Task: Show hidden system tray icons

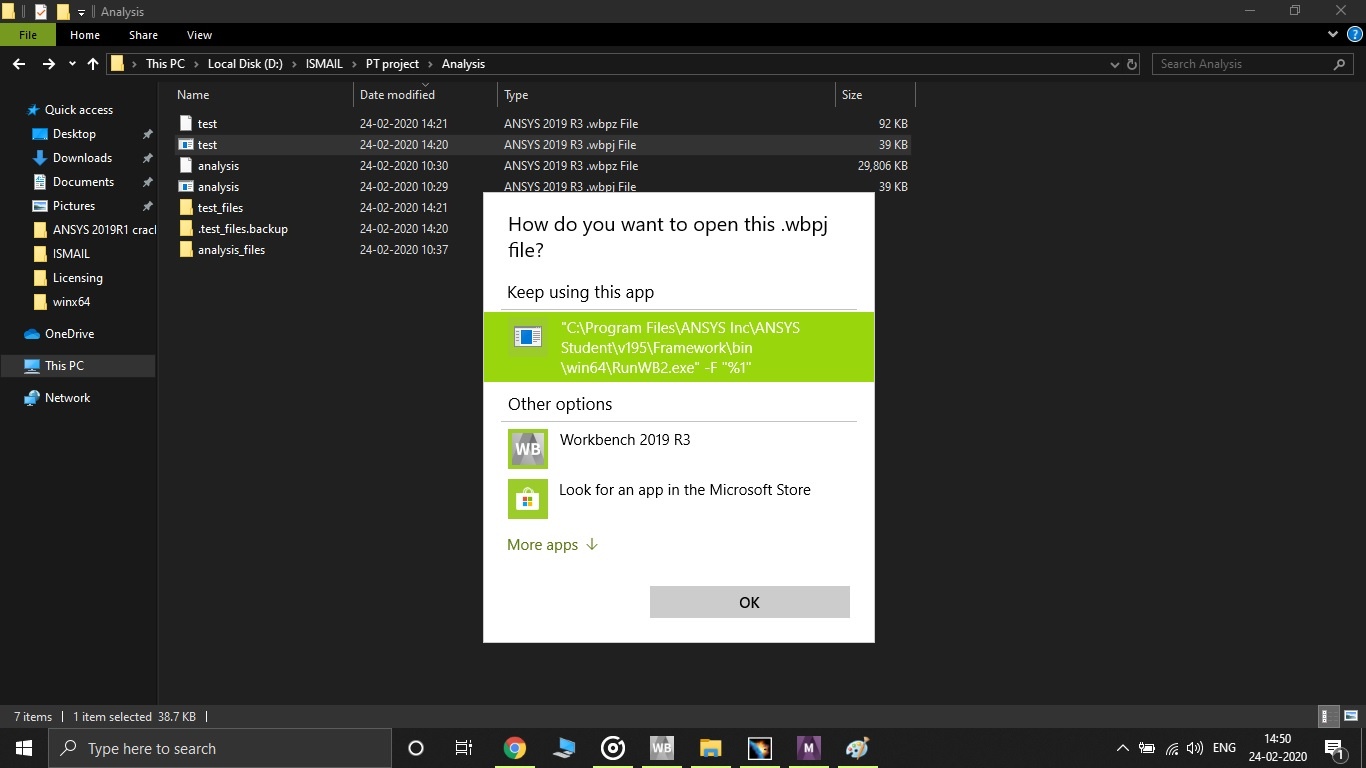Action: pos(1122,748)
